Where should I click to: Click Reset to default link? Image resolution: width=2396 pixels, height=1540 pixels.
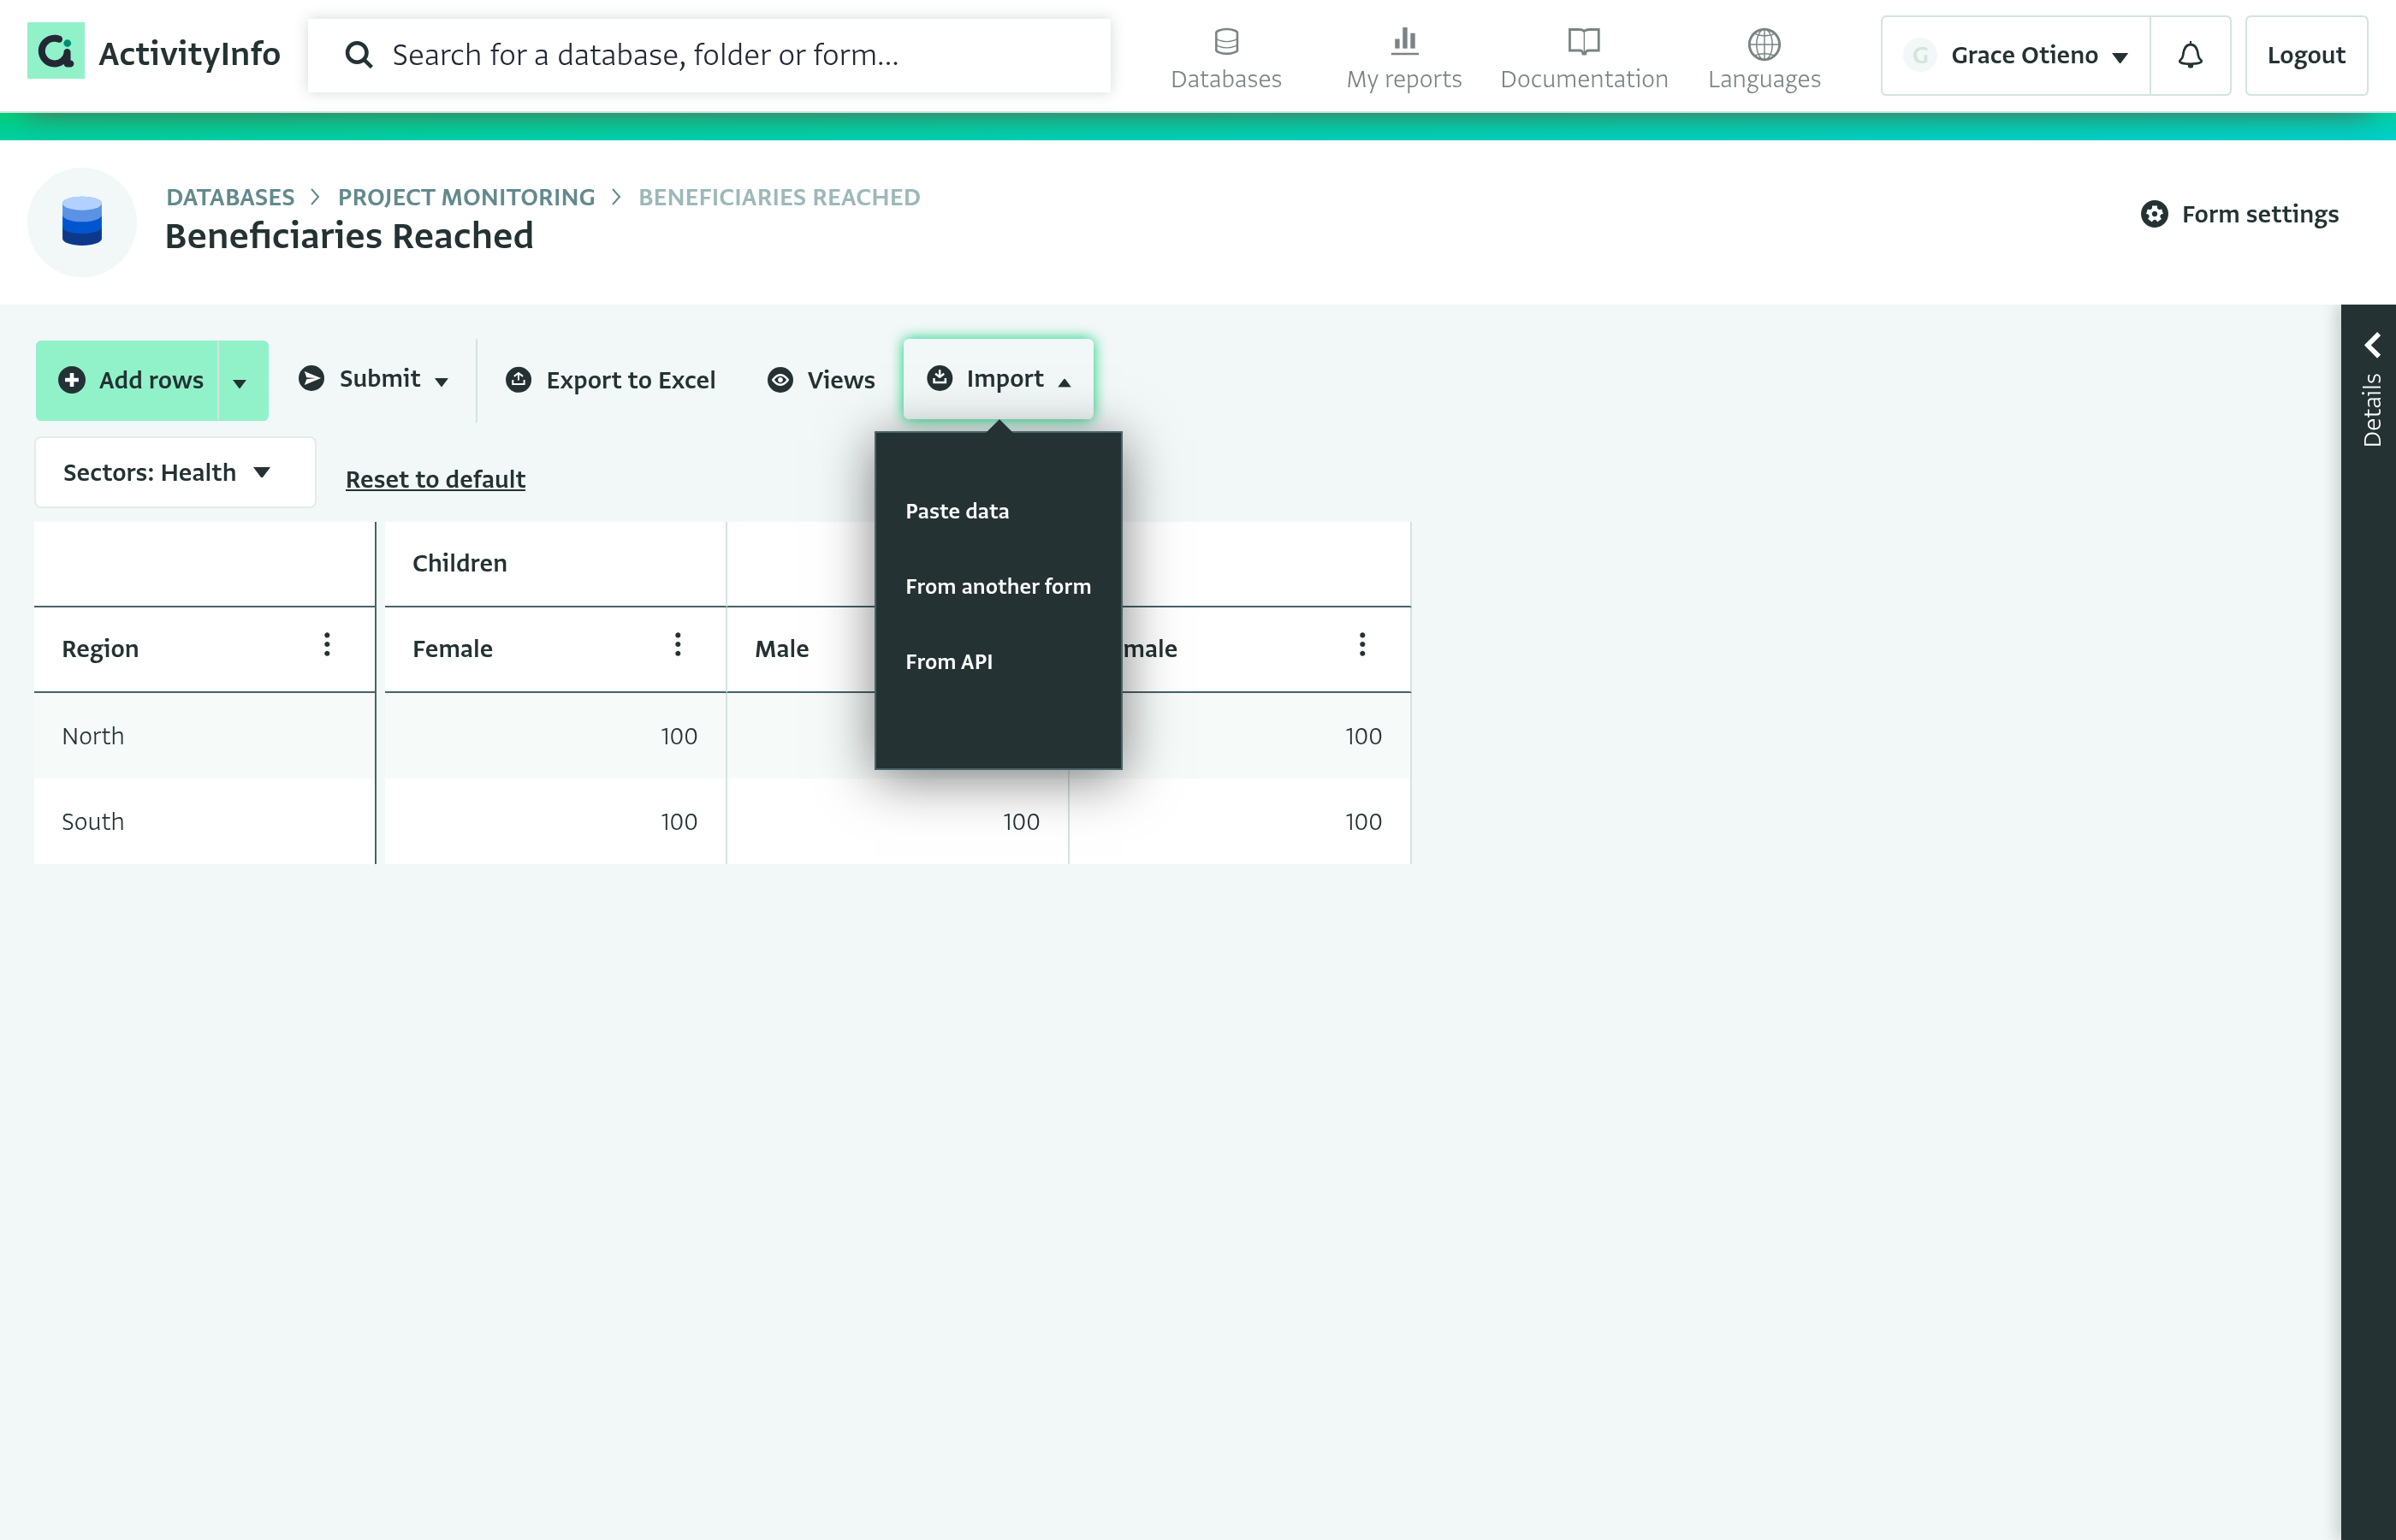(435, 479)
